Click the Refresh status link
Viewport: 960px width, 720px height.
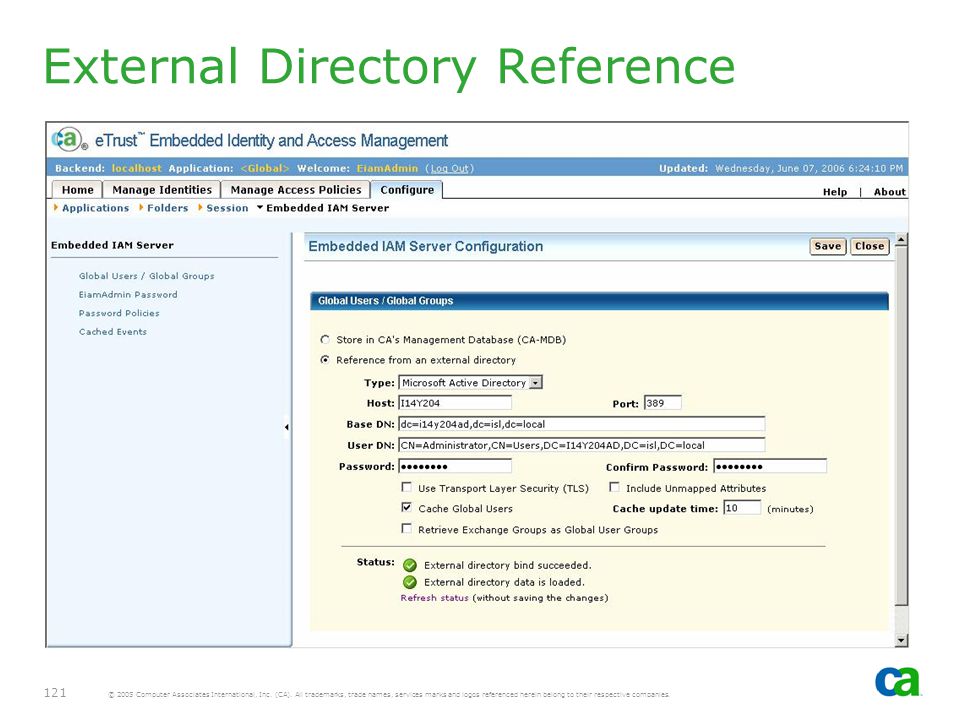click(434, 598)
